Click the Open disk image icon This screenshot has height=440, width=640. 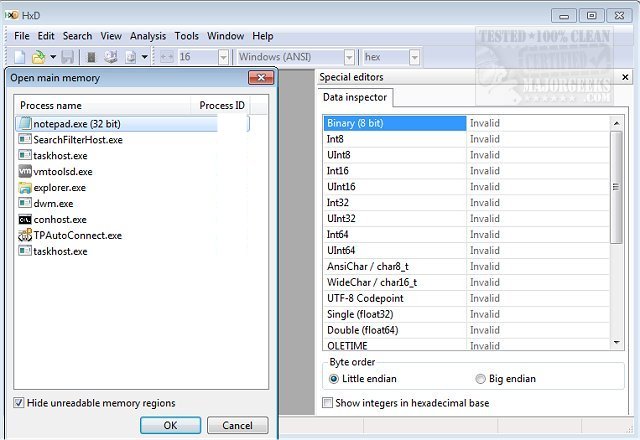click(x=131, y=57)
